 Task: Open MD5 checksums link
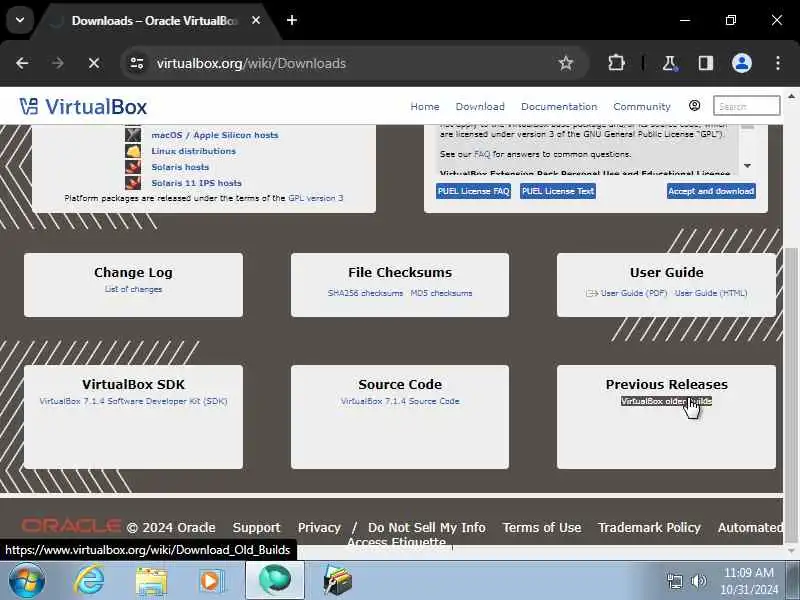[x=441, y=293]
